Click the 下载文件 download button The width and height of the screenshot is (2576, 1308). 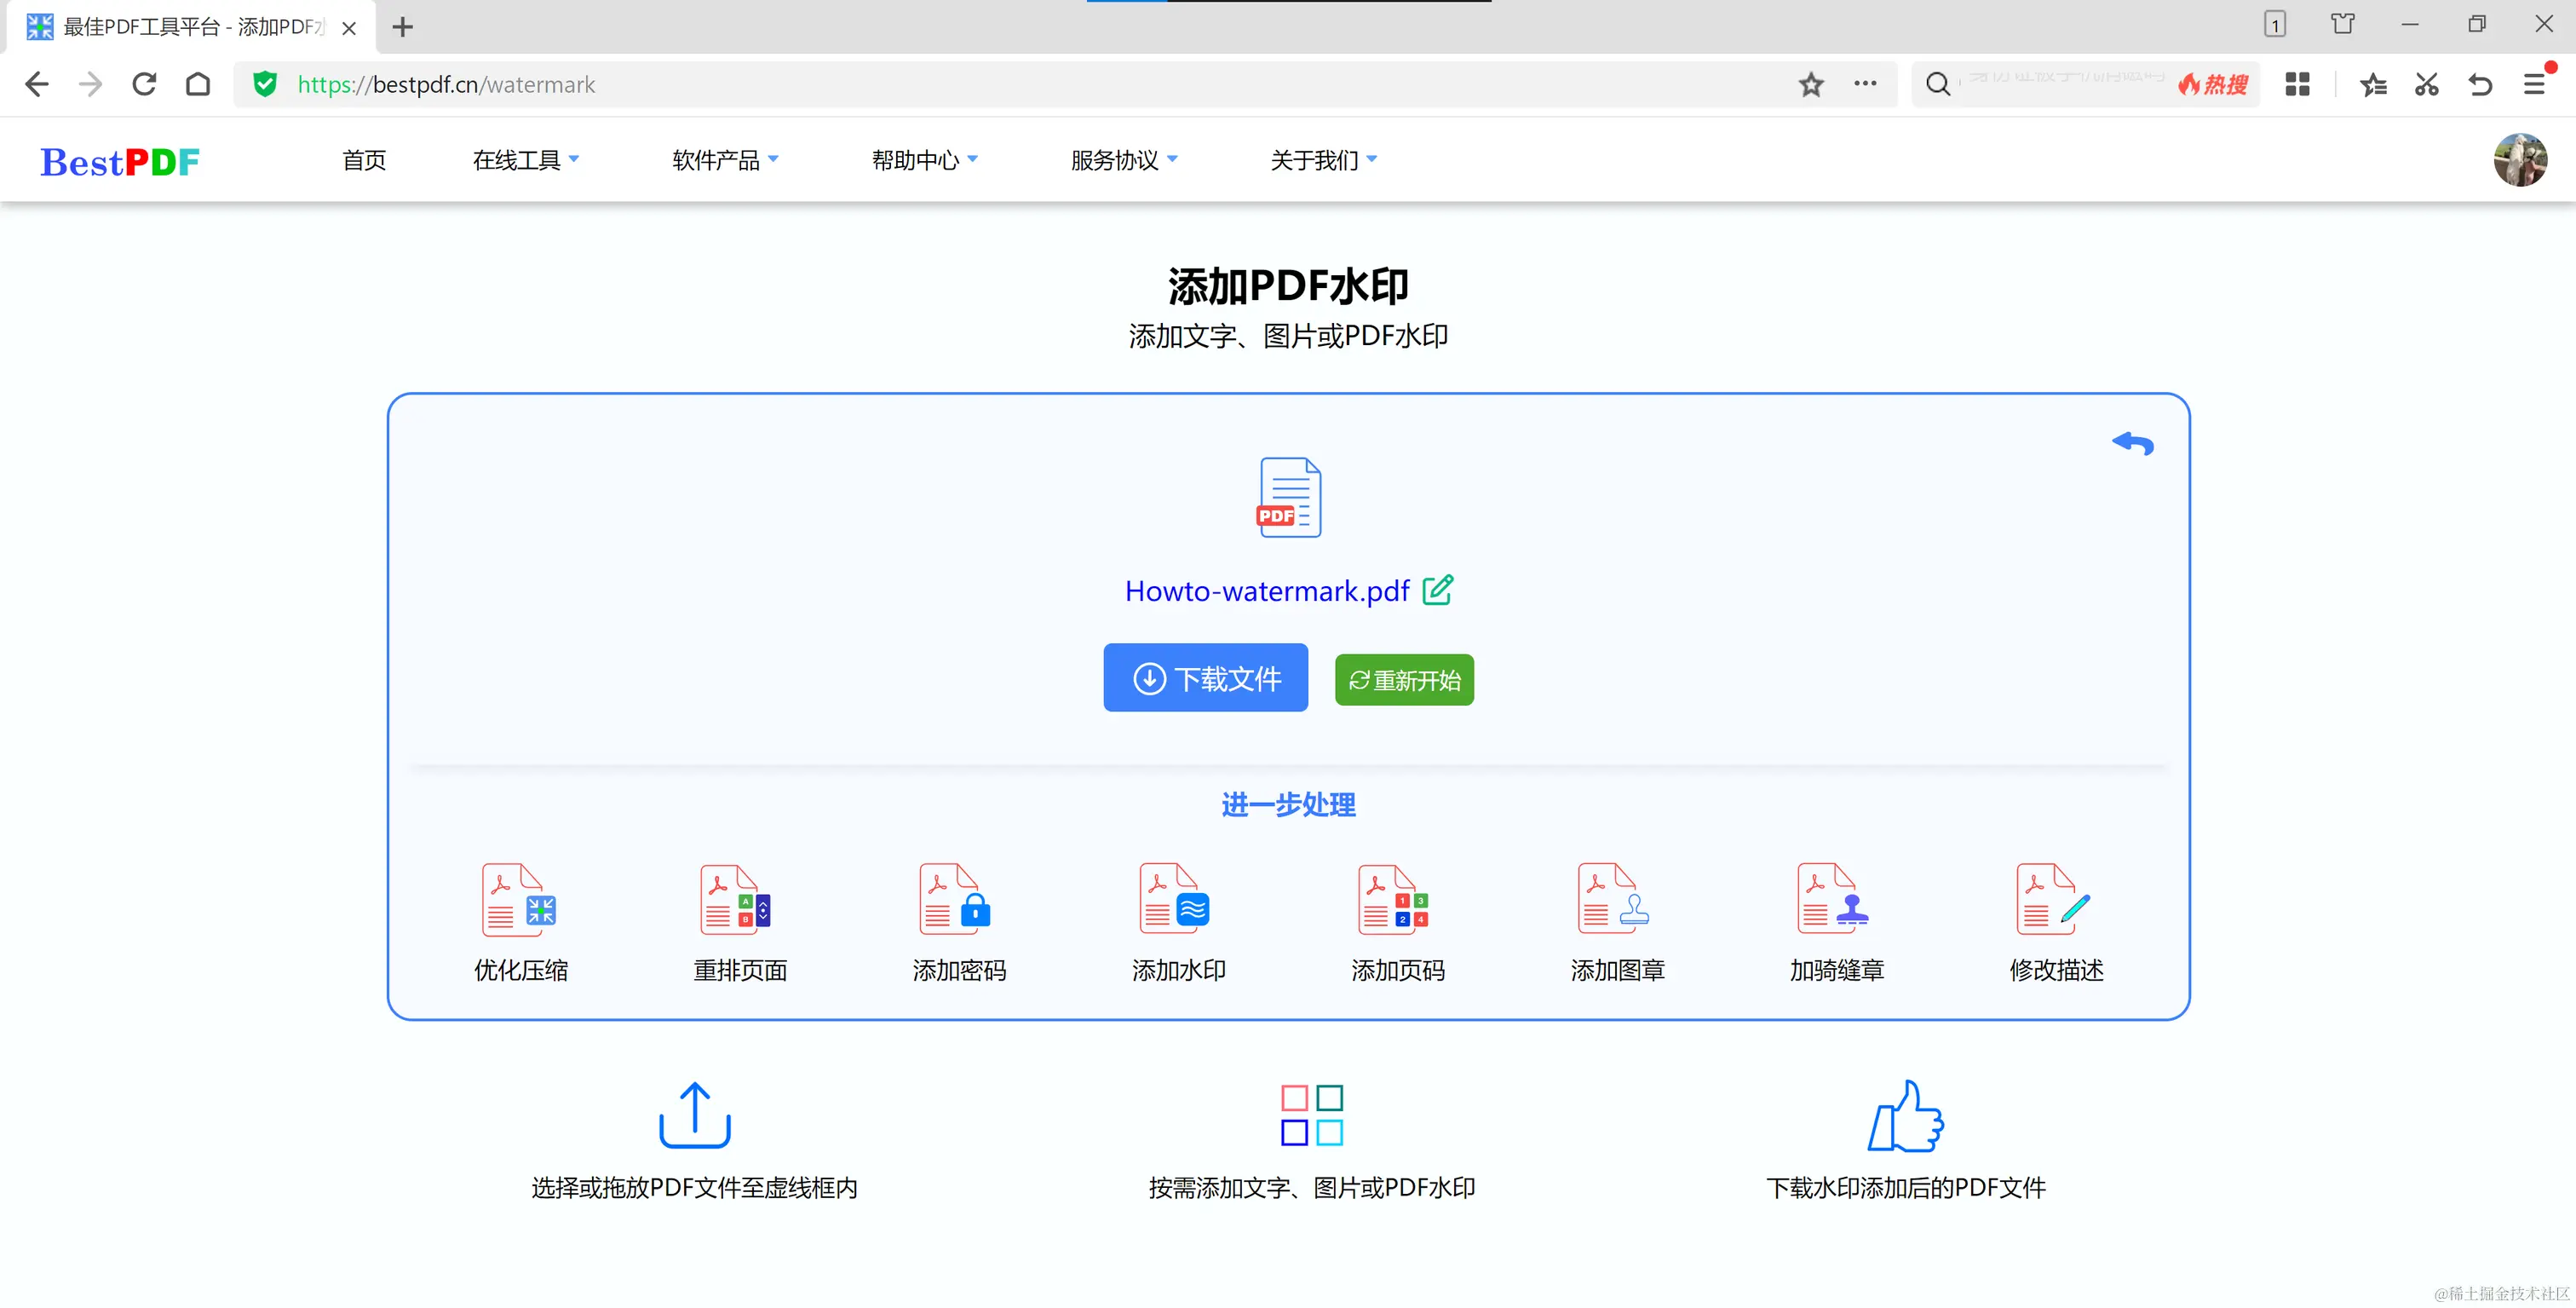coord(1205,678)
